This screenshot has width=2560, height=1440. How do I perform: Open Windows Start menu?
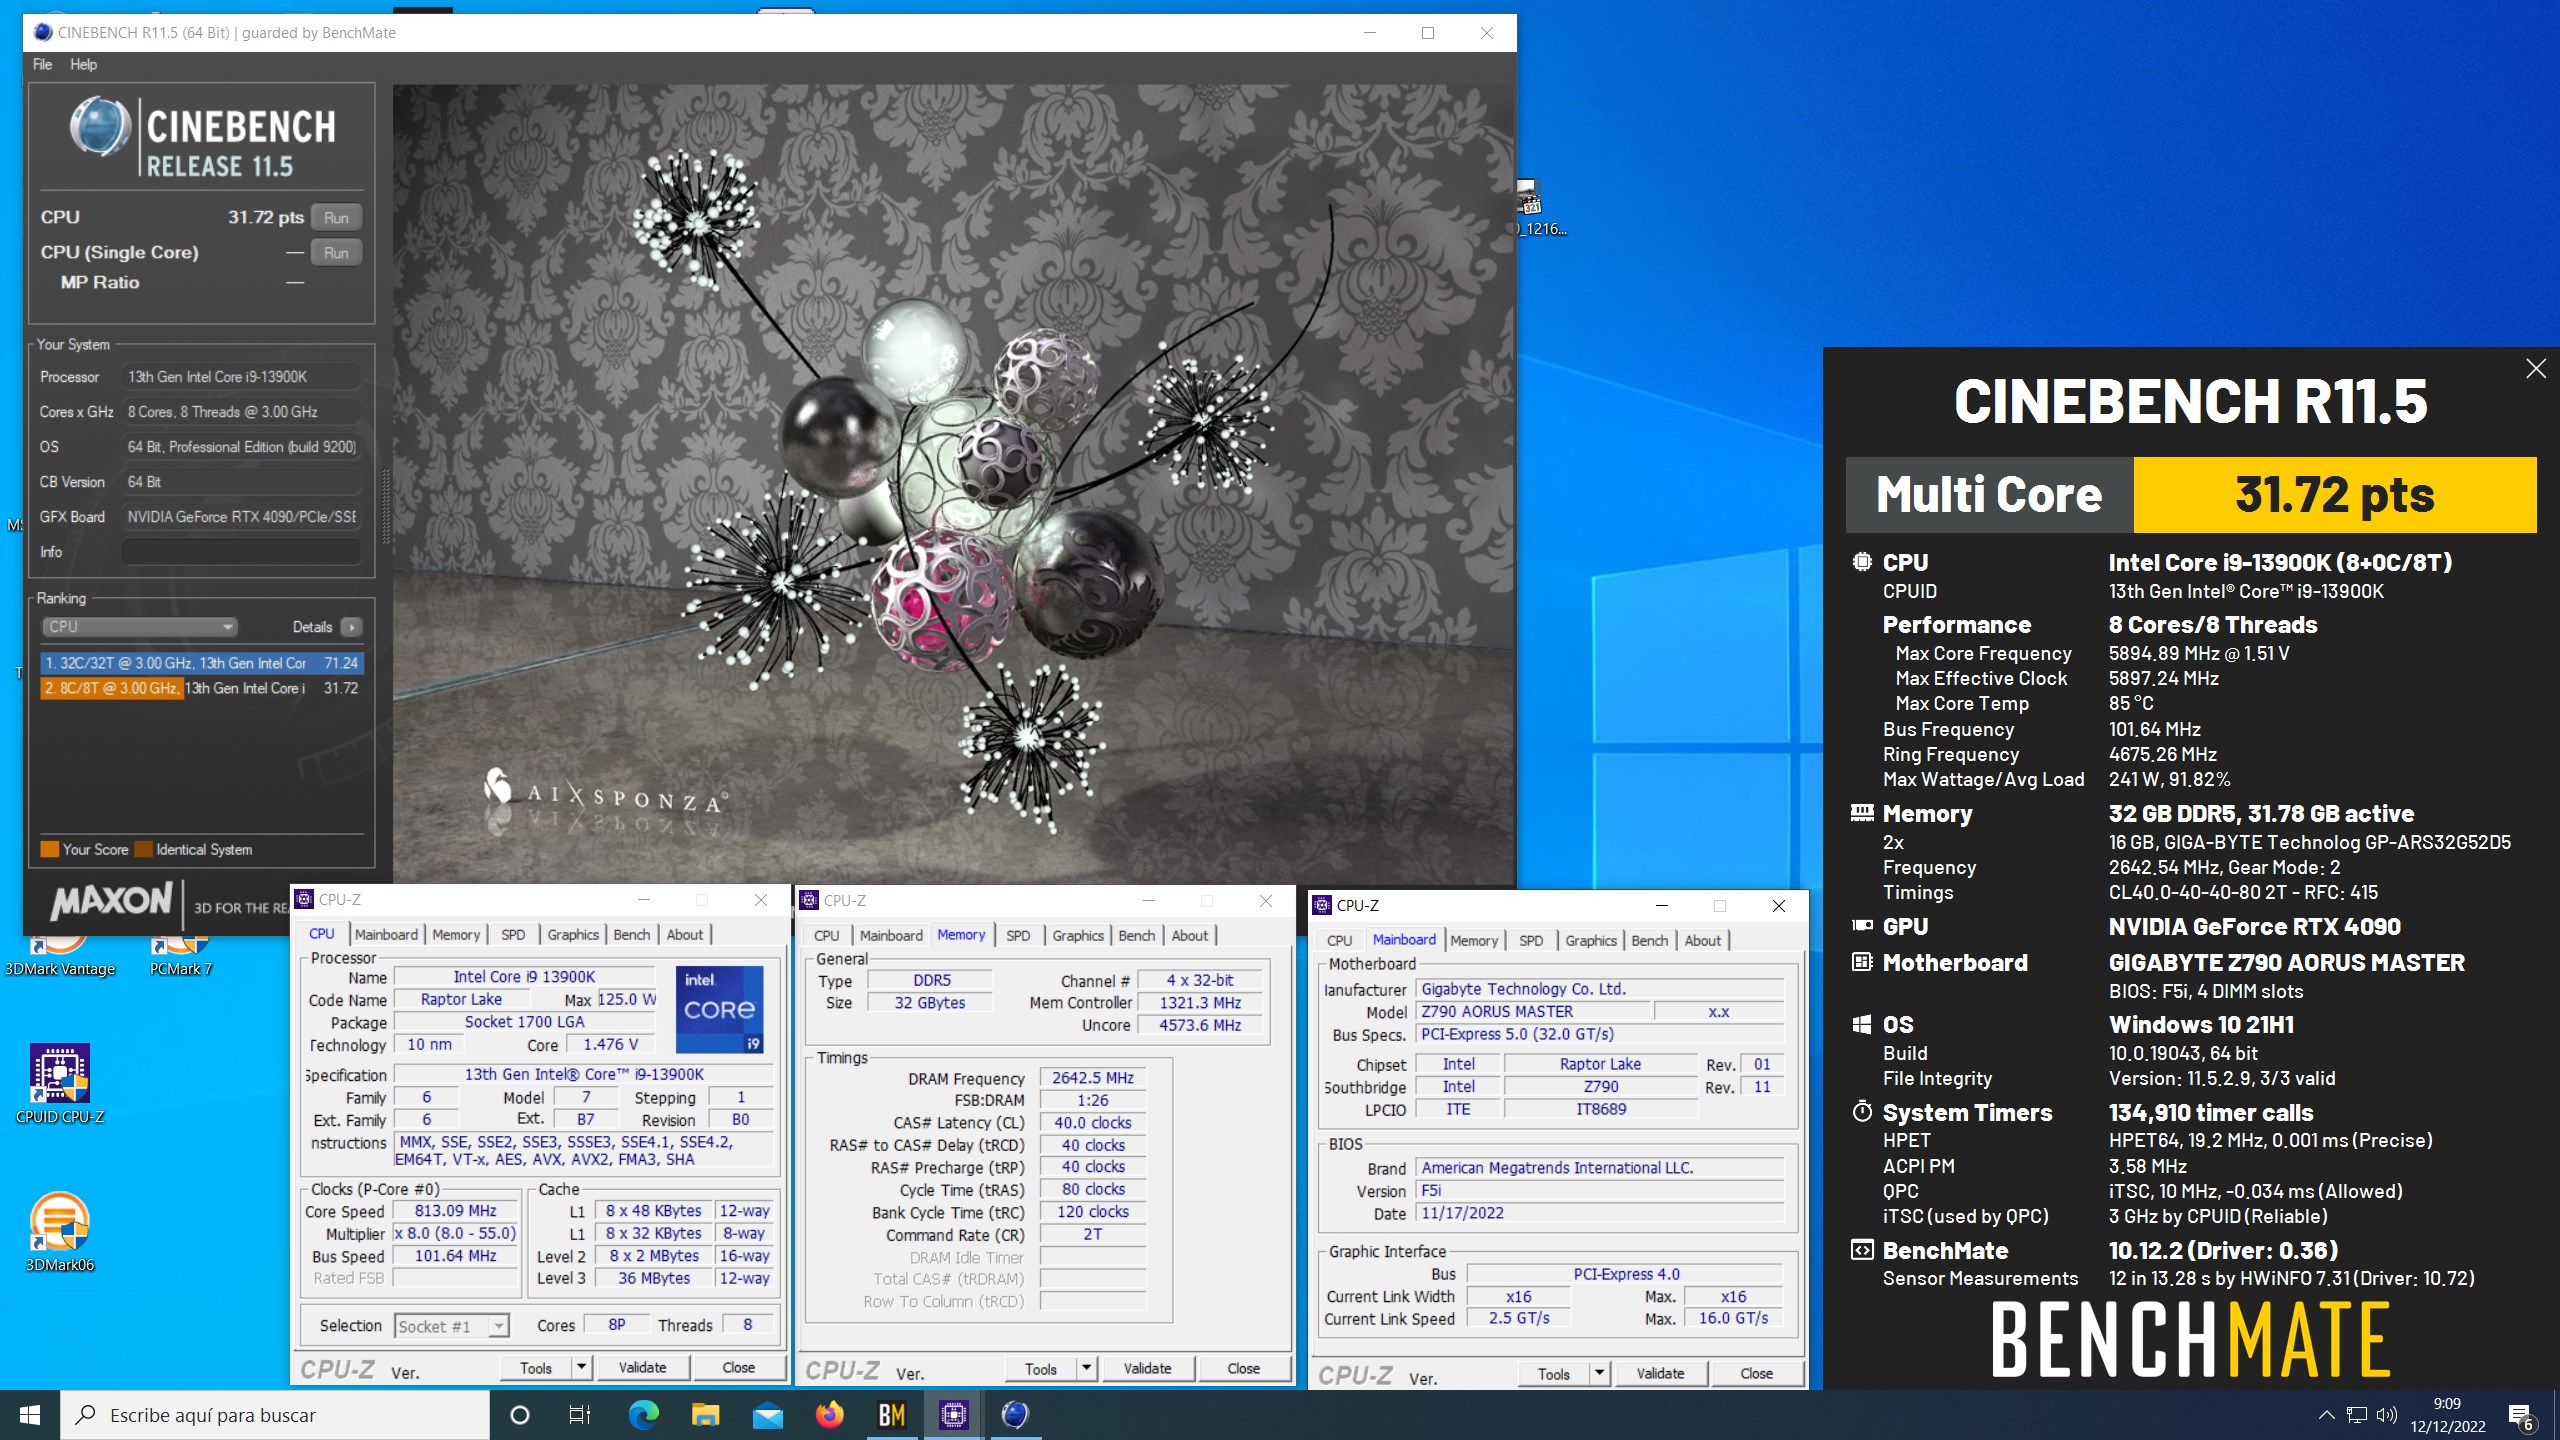30,1415
